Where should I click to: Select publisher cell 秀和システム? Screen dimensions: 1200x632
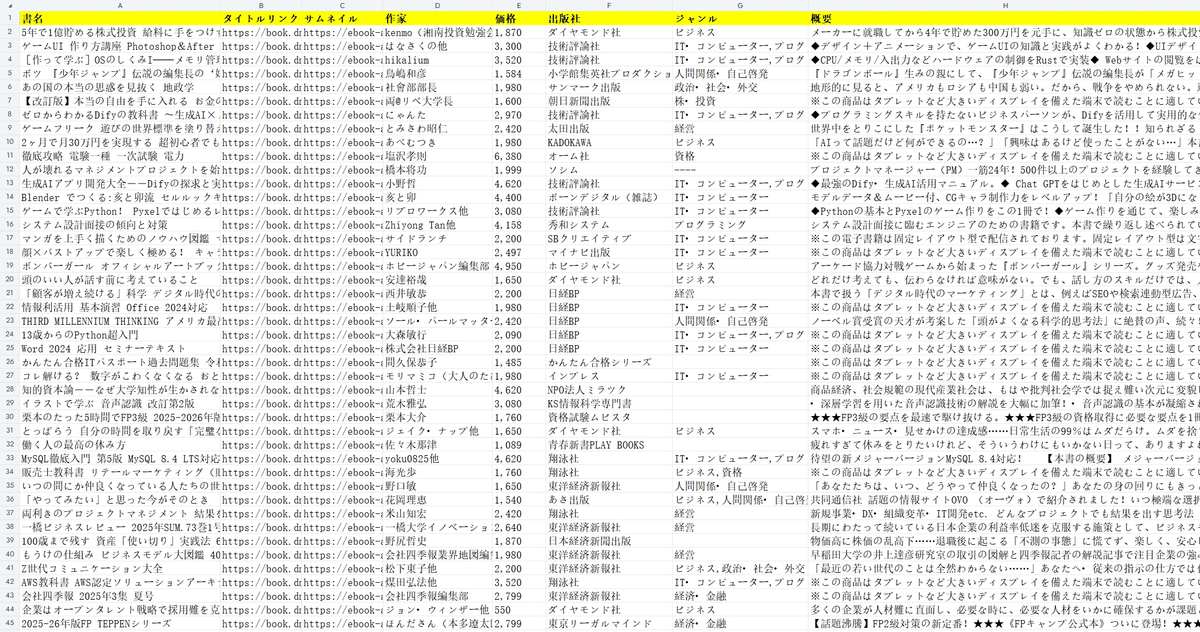coord(610,226)
